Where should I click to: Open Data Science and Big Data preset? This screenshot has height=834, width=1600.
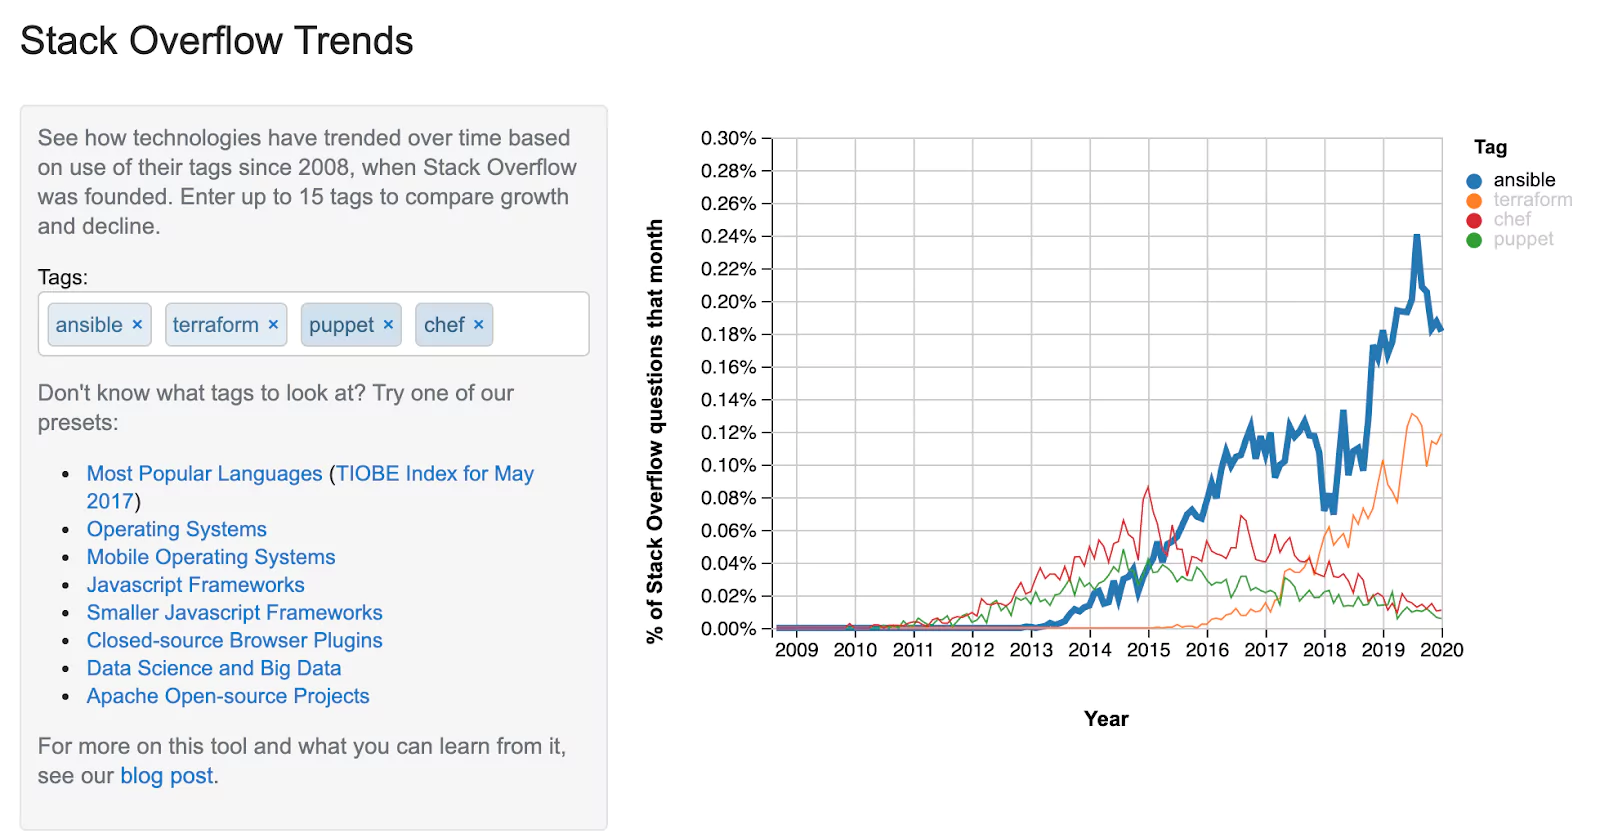[214, 668]
